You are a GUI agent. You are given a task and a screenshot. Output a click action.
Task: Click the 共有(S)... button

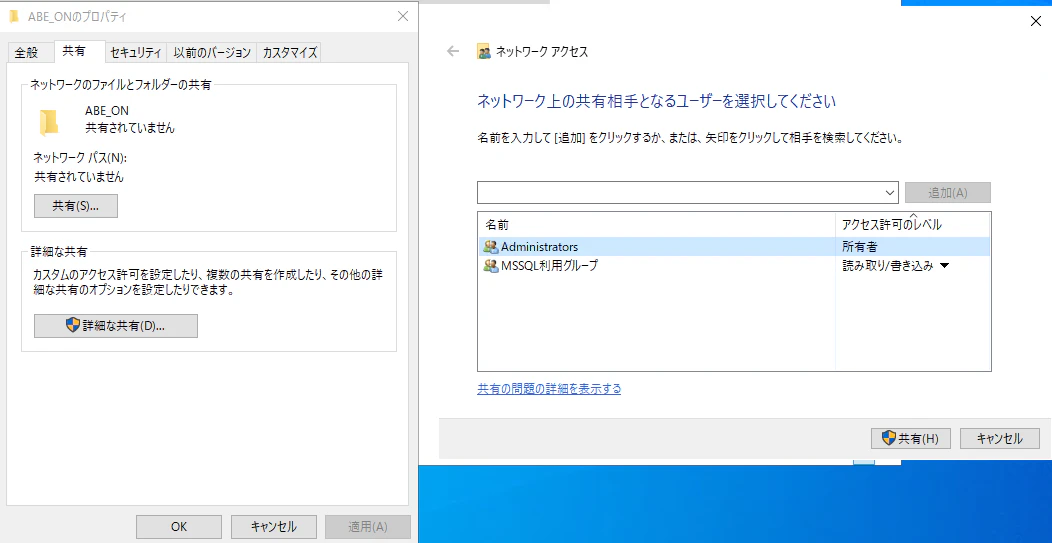[76, 206]
